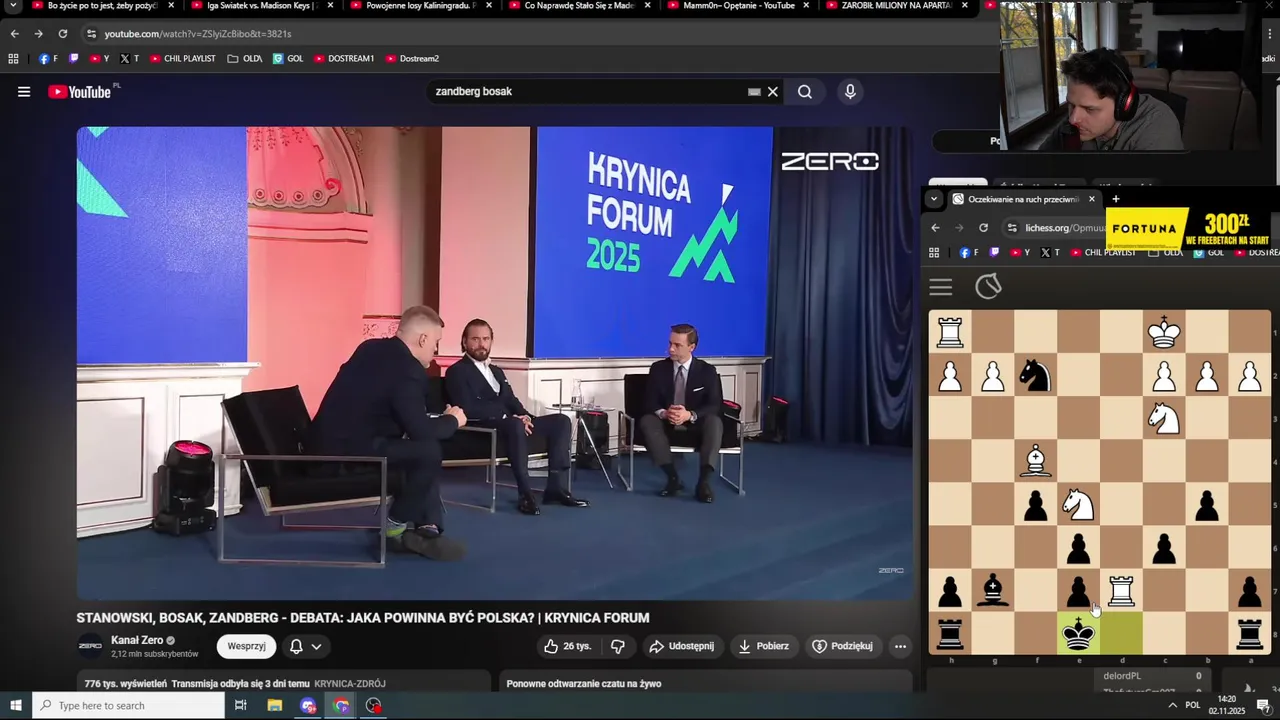Open the X T bookmark in main window
This screenshot has height=720, width=1280.
(x=129, y=59)
